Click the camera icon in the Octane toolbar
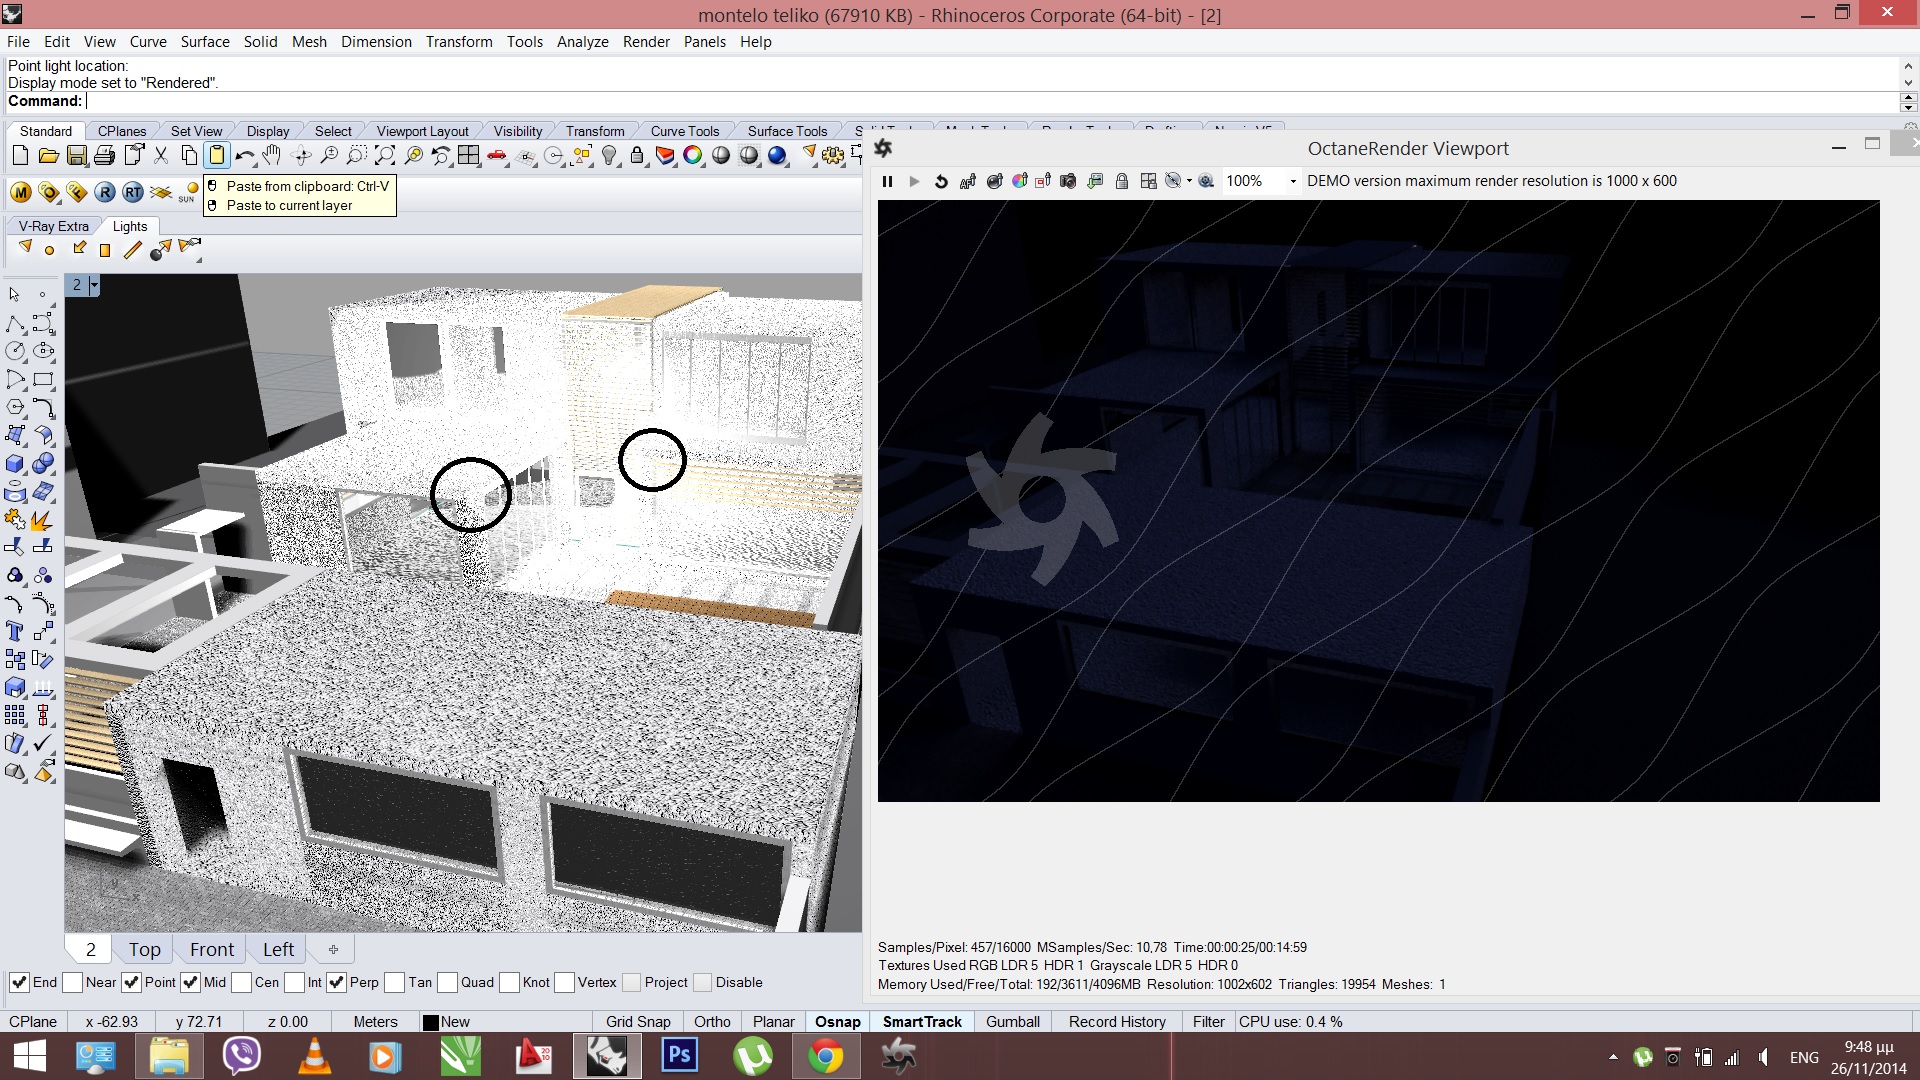The image size is (1920, 1080). click(x=1068, y=181)
